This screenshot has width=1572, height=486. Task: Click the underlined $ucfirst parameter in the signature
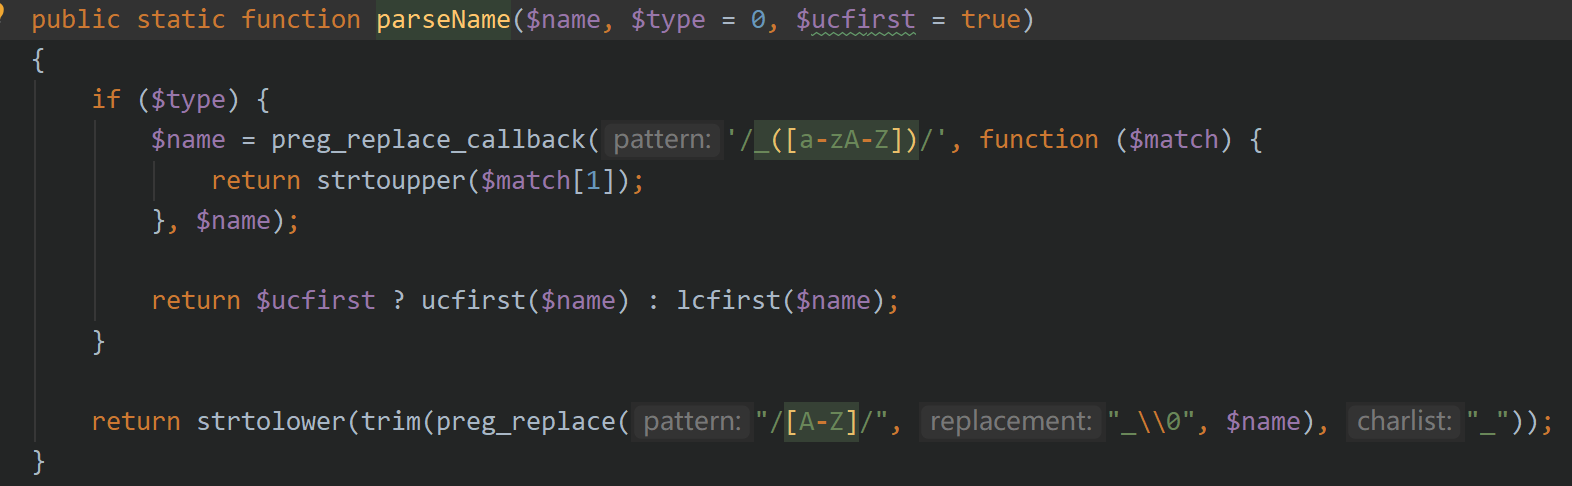pos(855,20)
